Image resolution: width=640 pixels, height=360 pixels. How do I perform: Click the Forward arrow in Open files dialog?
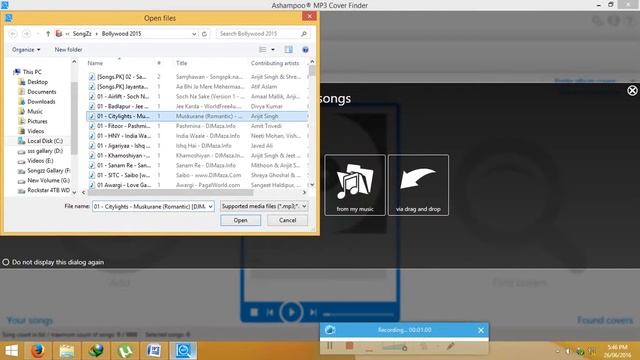[x=27, y=34]
